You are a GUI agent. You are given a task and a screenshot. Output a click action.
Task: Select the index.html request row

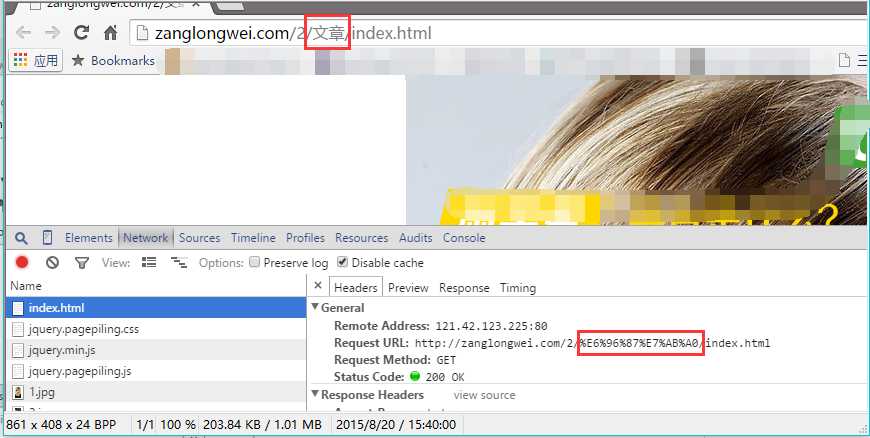pyautogui.click(x=156, y=308)
